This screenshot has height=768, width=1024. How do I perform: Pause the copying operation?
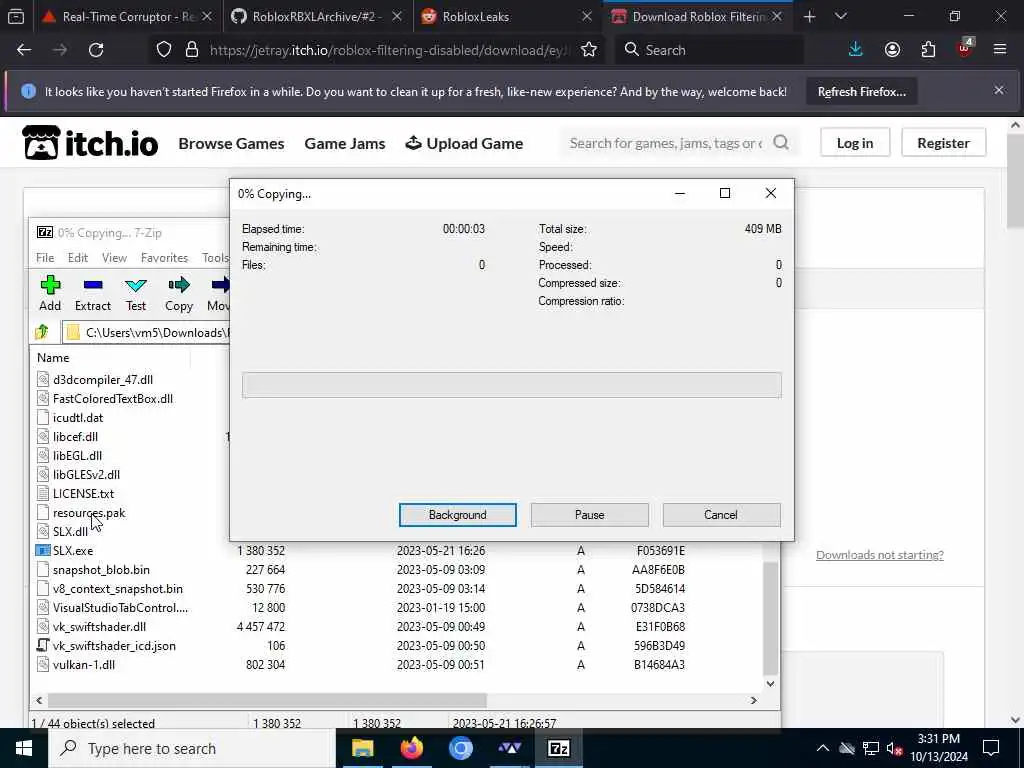pyautogui.click(x=590, y=515)
